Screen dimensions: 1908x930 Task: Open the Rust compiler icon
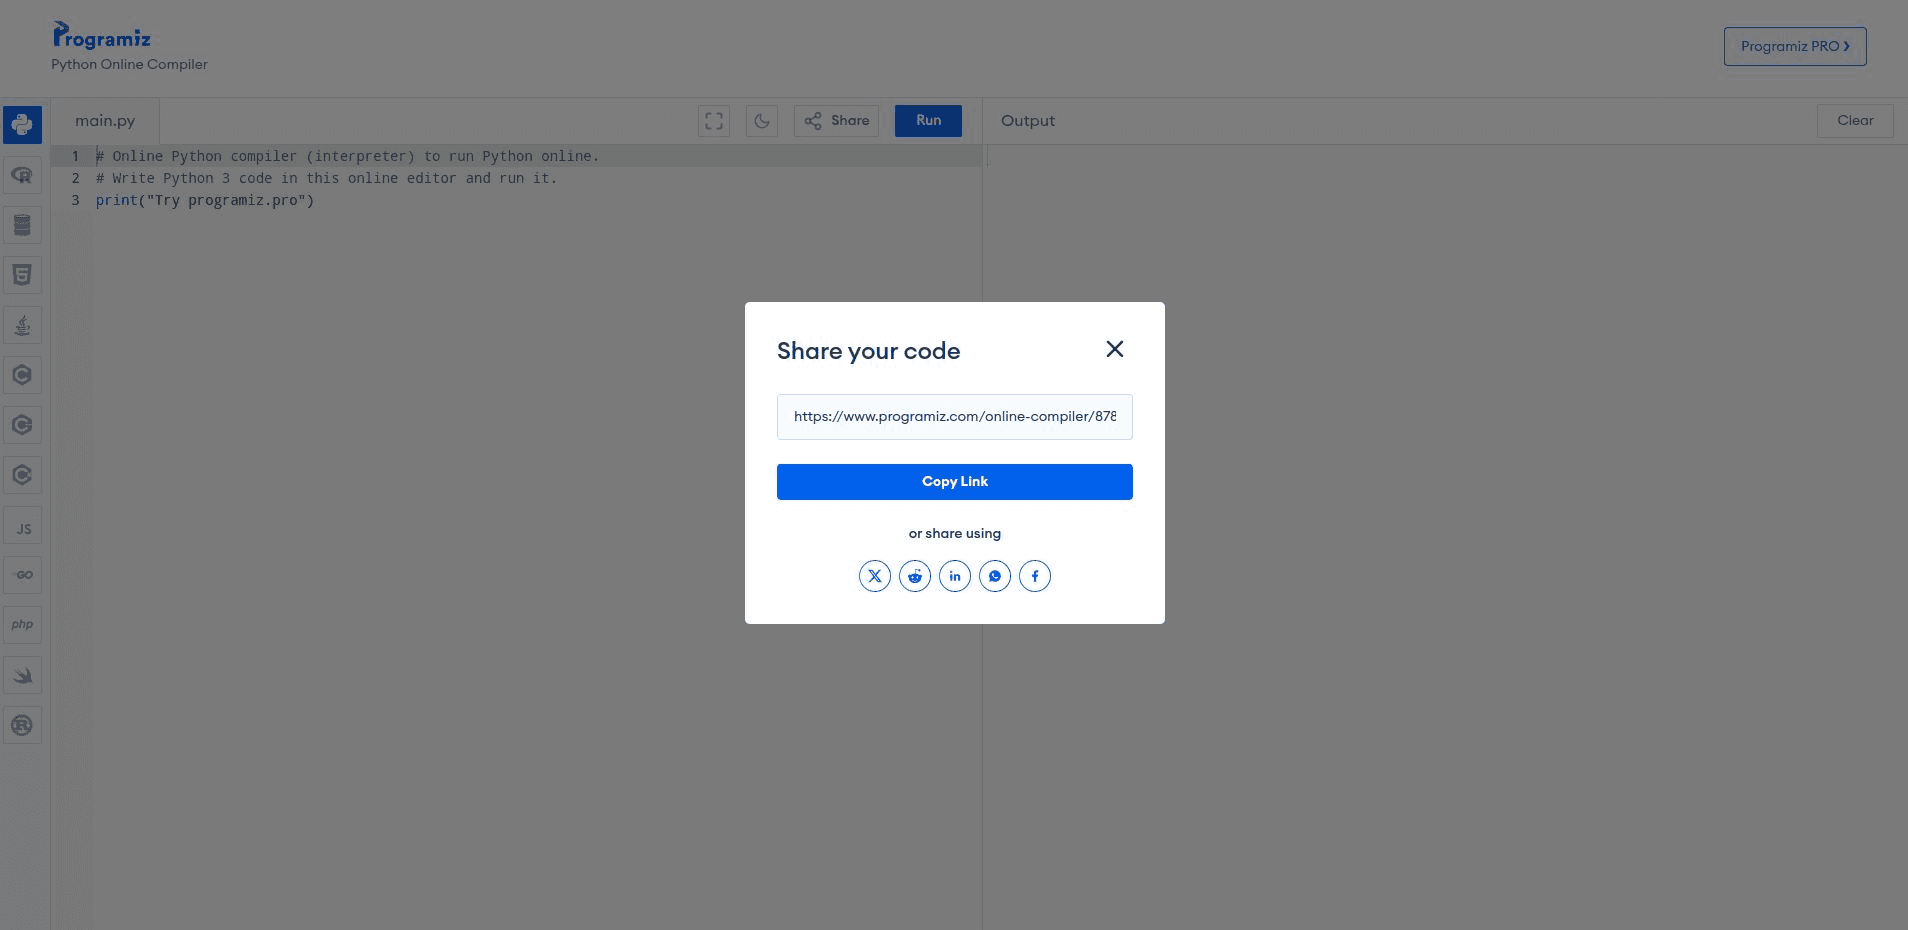[x=22, y=725]
